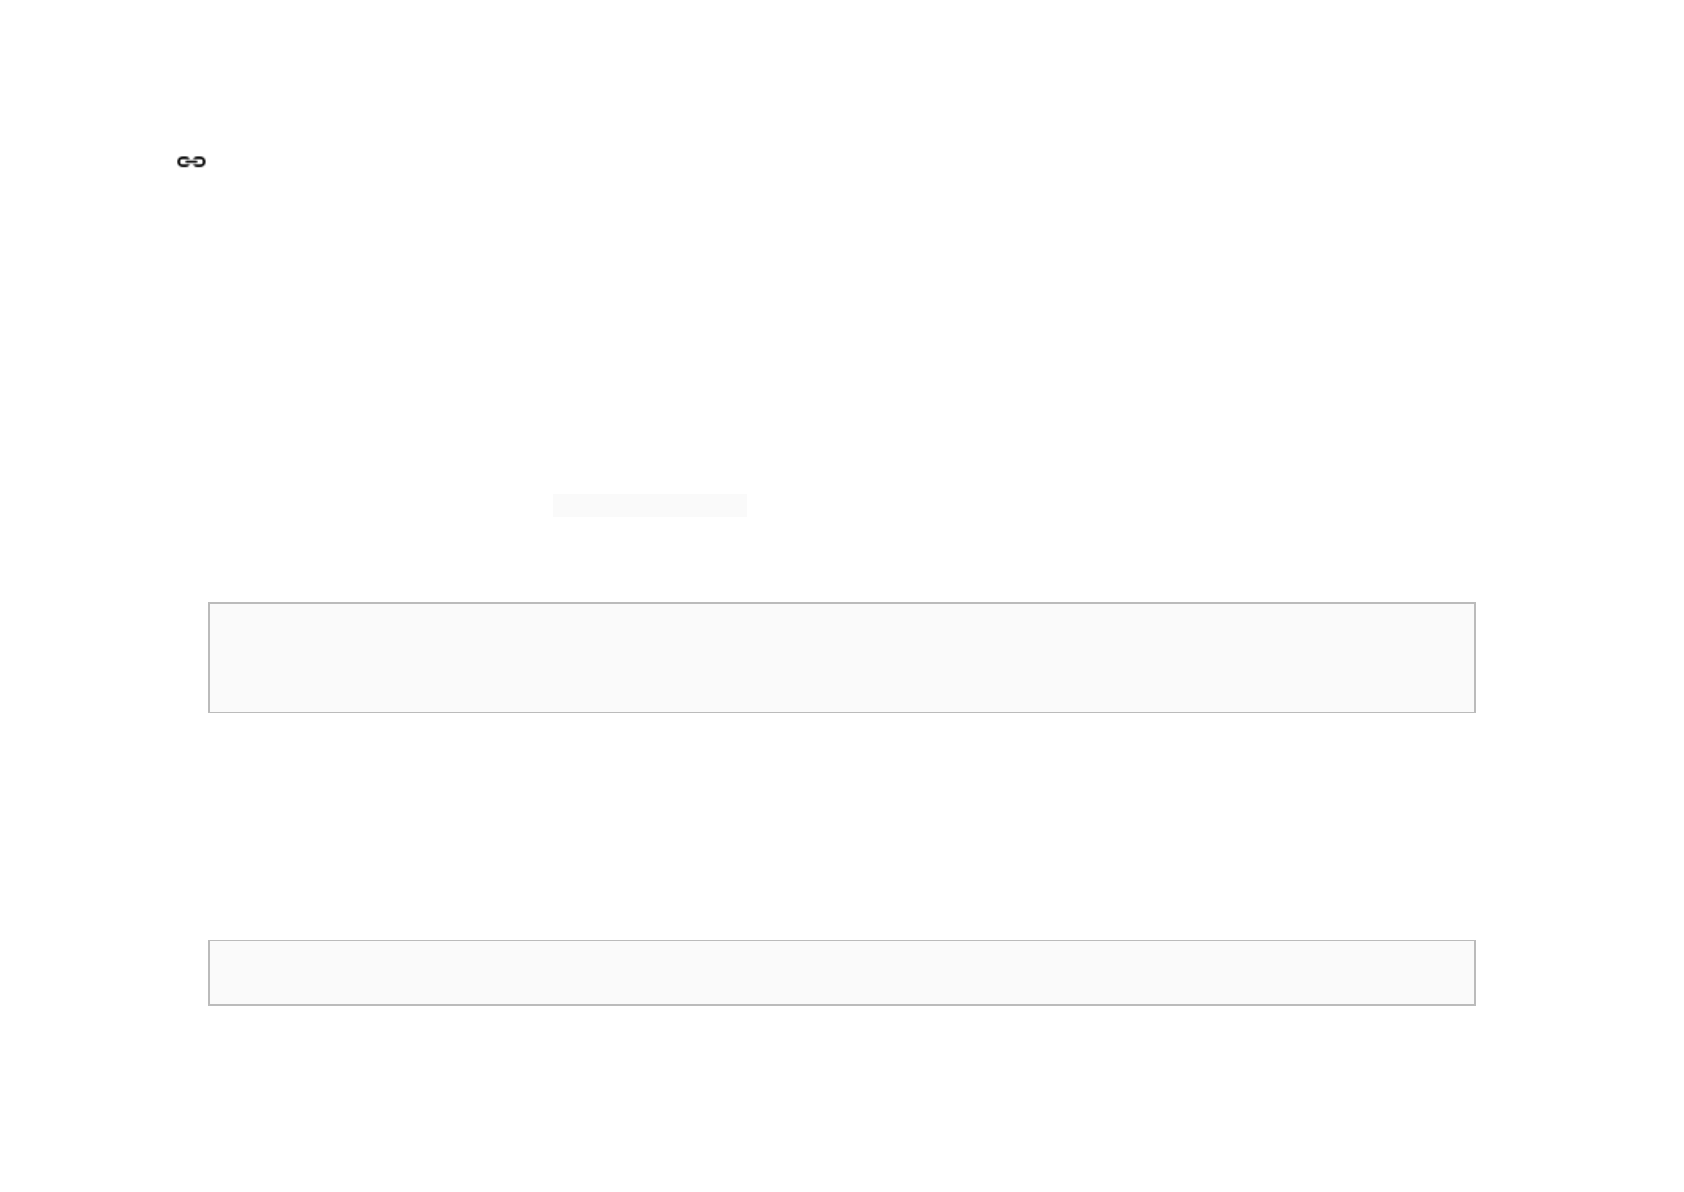The width and height of the screenshot is (1684, 1192).
Task: Click the shorter lower gray code box
Action: pos(841,972)
